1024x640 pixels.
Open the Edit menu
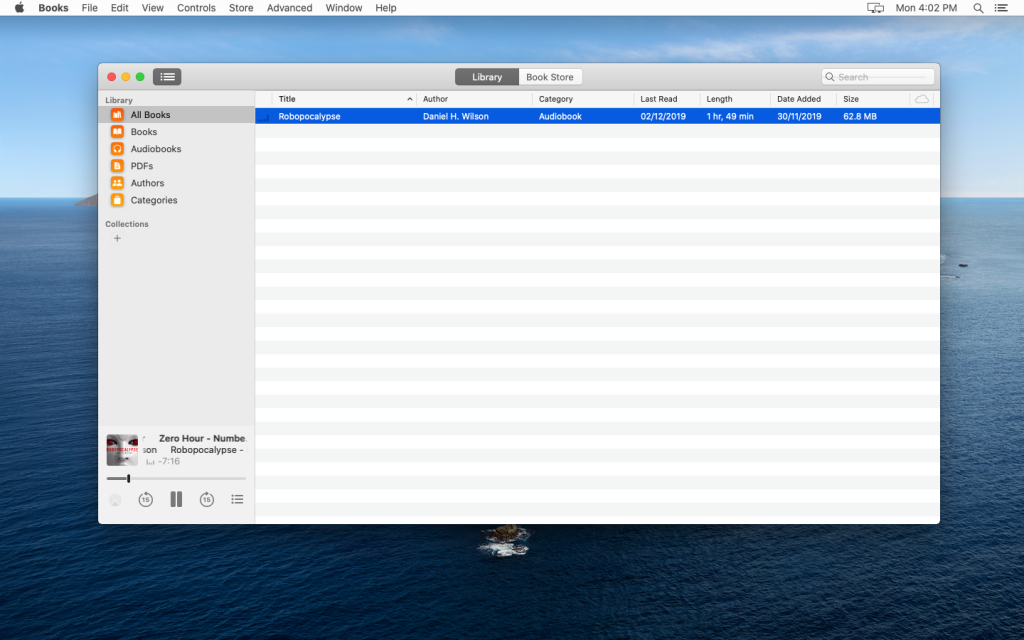(120, 8)
